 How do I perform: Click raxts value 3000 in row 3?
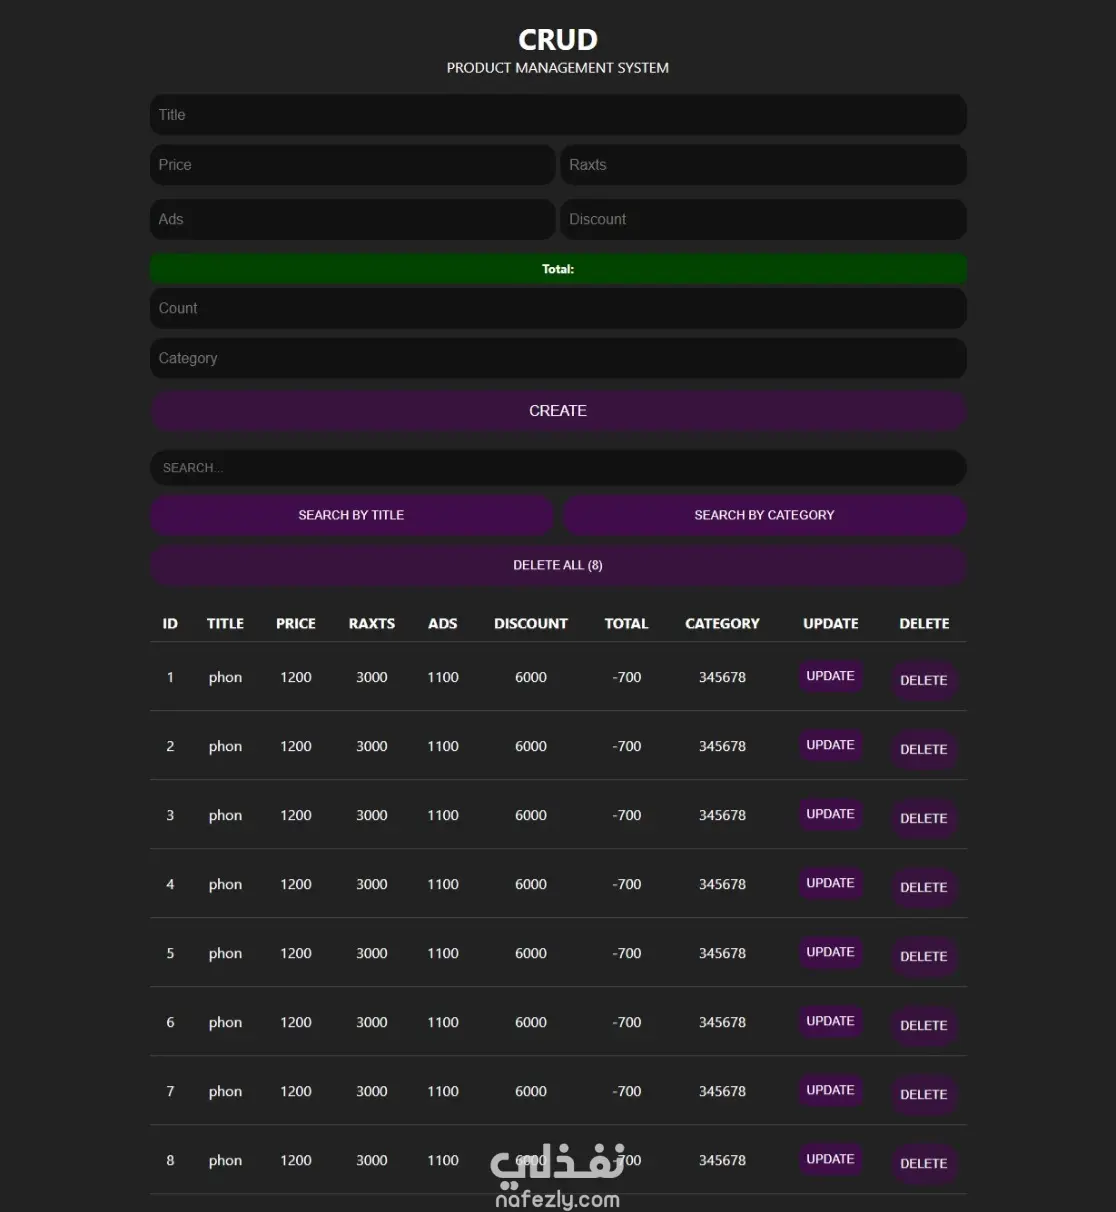point(372,815)
